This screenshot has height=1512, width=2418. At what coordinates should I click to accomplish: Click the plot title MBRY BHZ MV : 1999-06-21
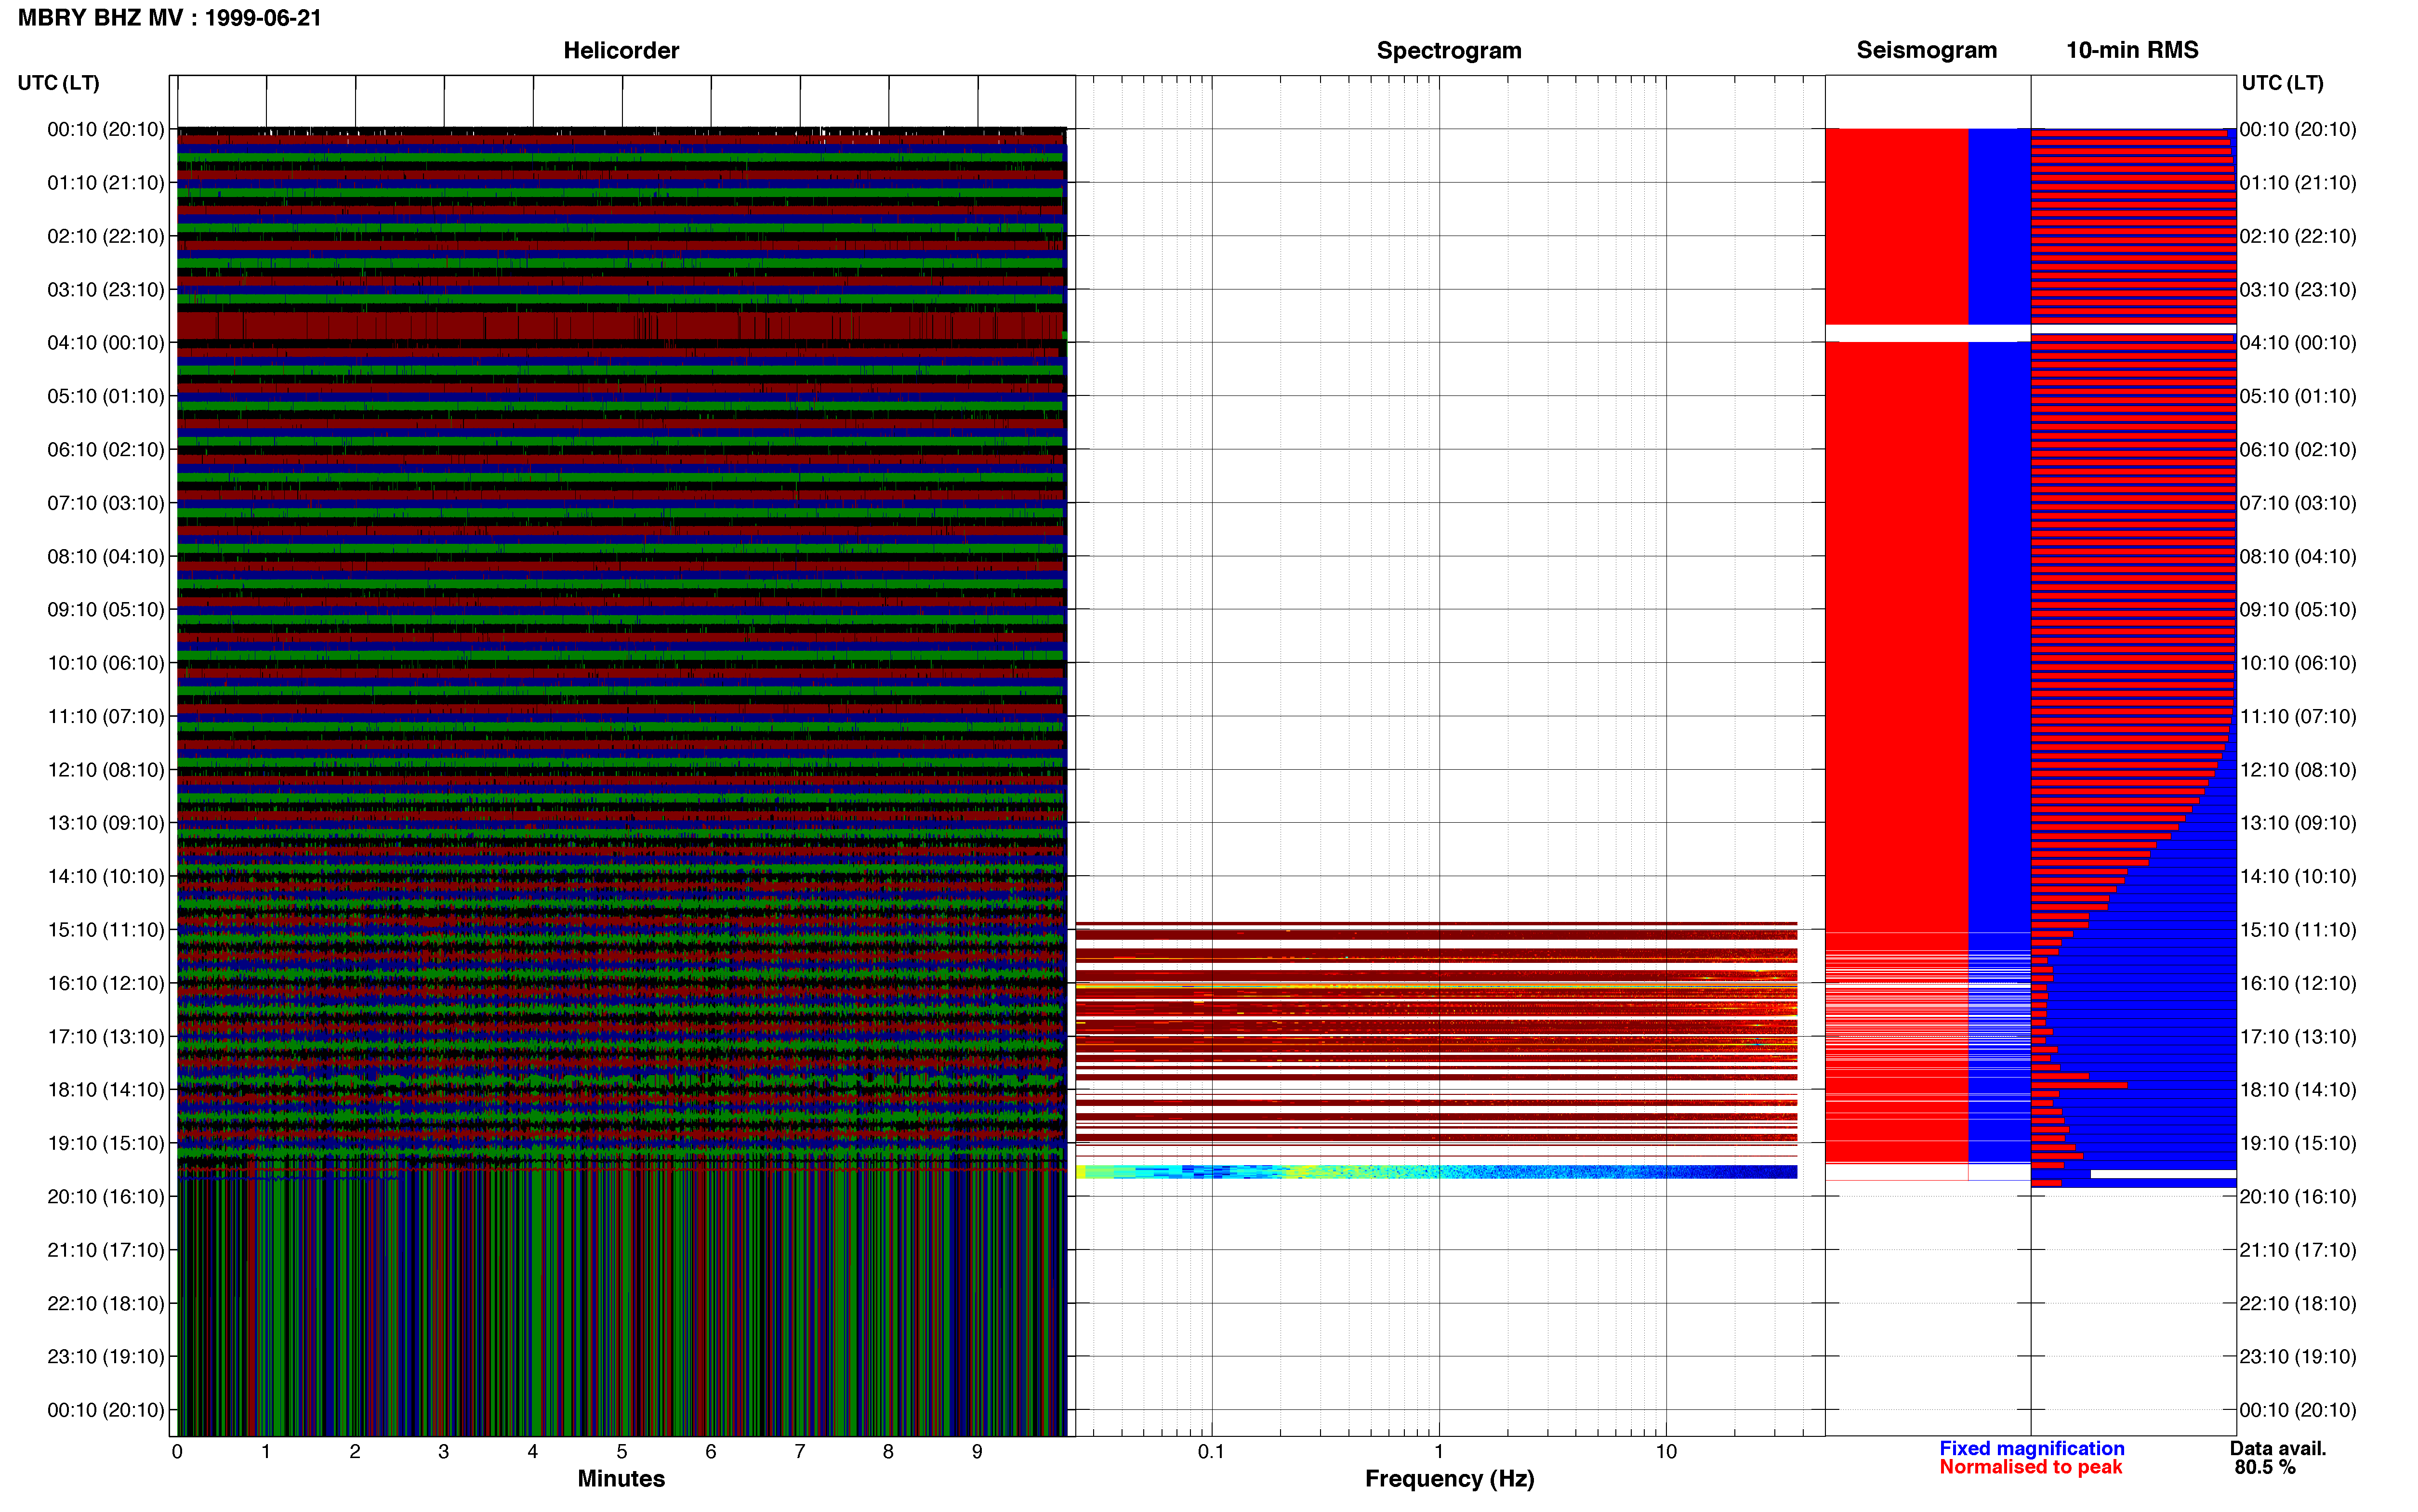point(170,17)
